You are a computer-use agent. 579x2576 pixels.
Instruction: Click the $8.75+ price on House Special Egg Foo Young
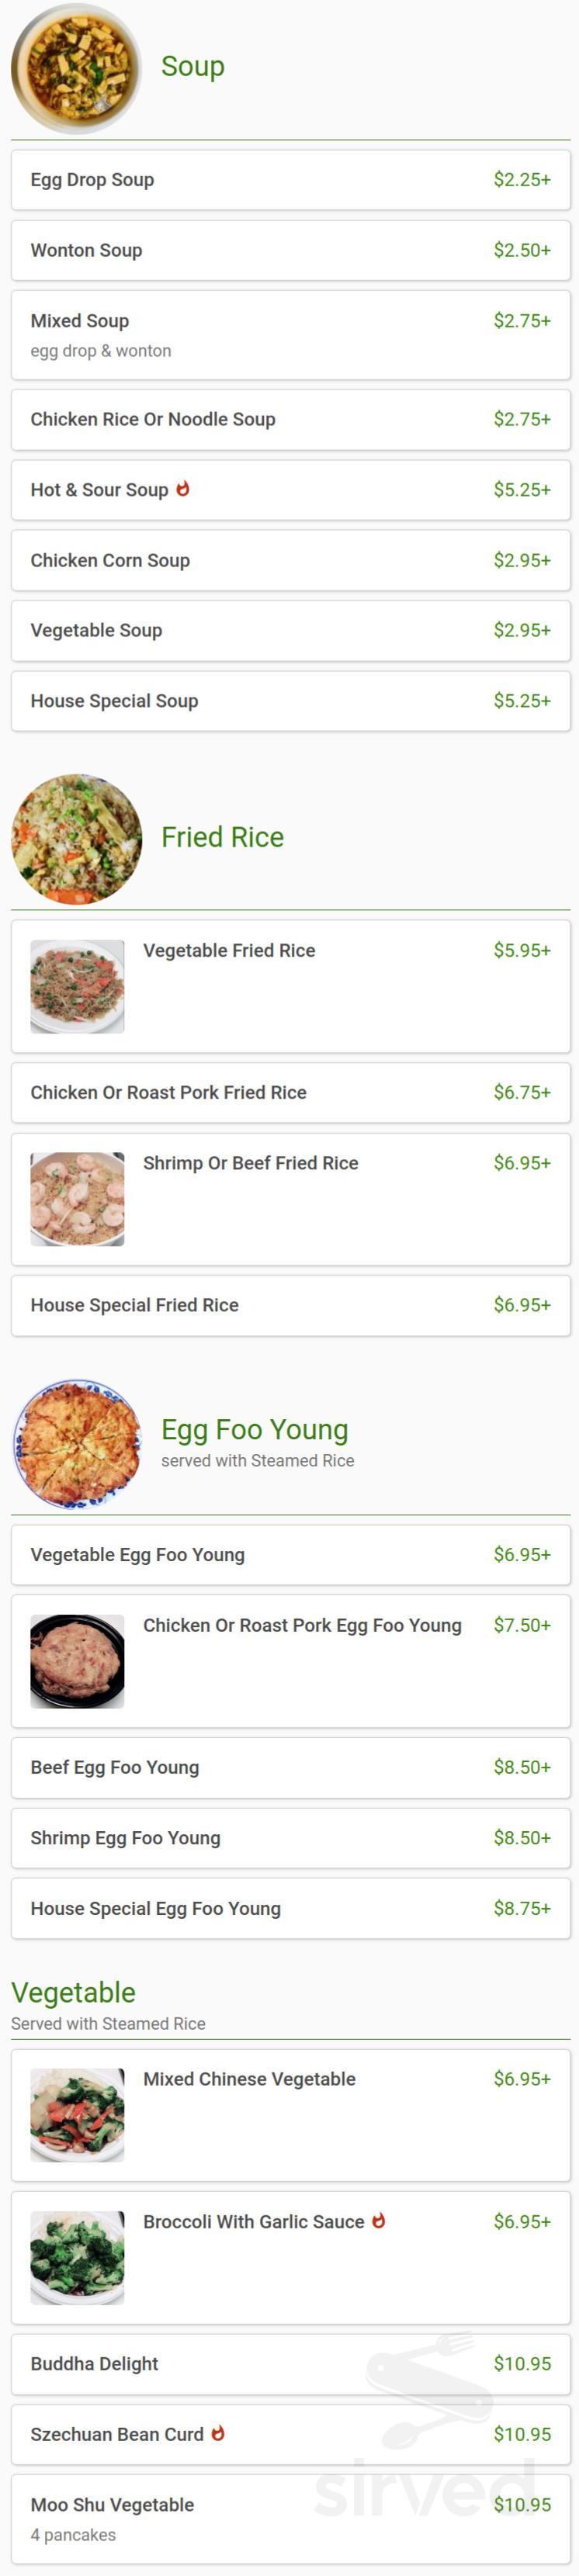525,1908
